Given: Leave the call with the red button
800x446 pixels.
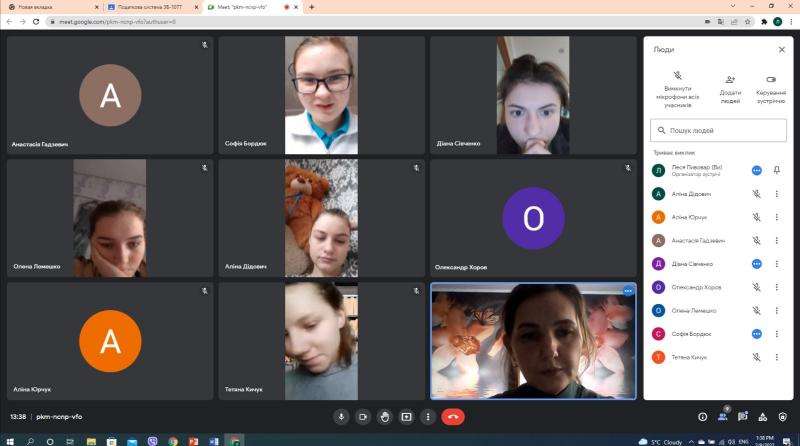Looking at the screenshot, I should 453,416.
